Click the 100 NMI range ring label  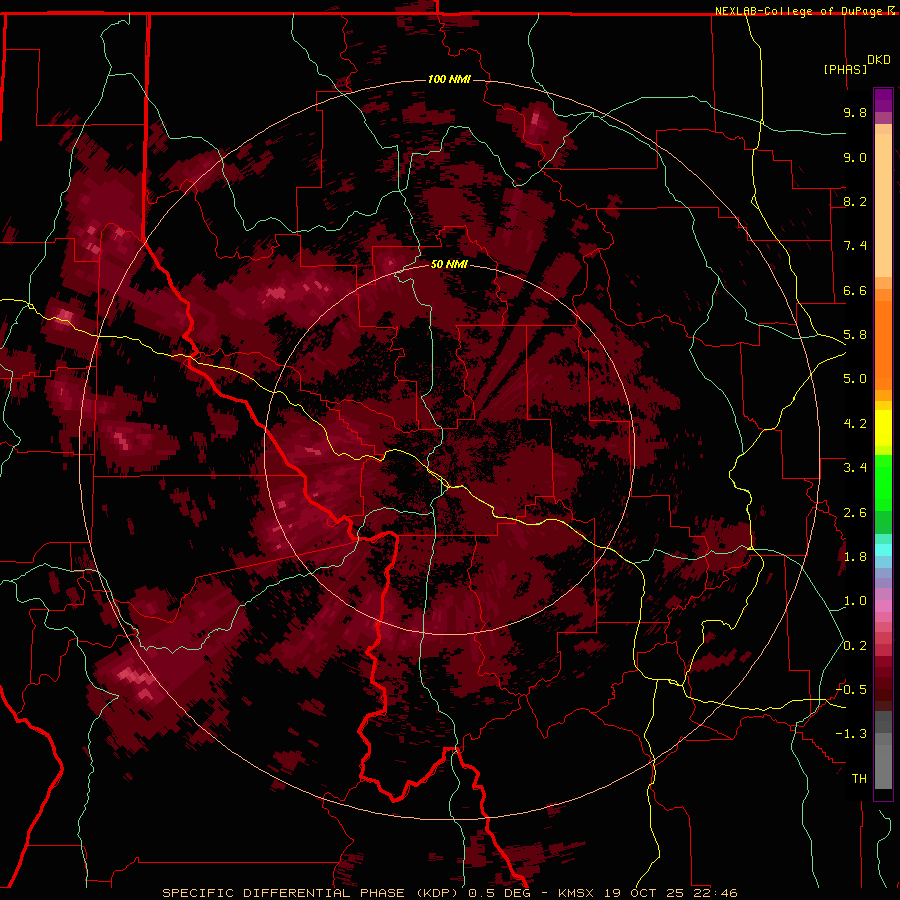pyautogui.click(x=449, y=79)
